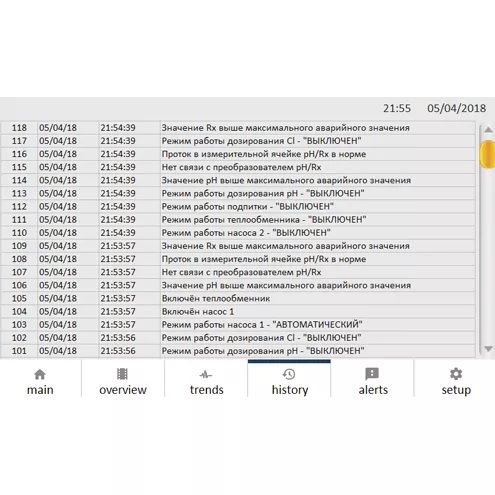495x495 pixels.
Task: Select row 103 насоса 1 АВТОМАТИЧЕСКИЙ
Action: coord(238,324)
